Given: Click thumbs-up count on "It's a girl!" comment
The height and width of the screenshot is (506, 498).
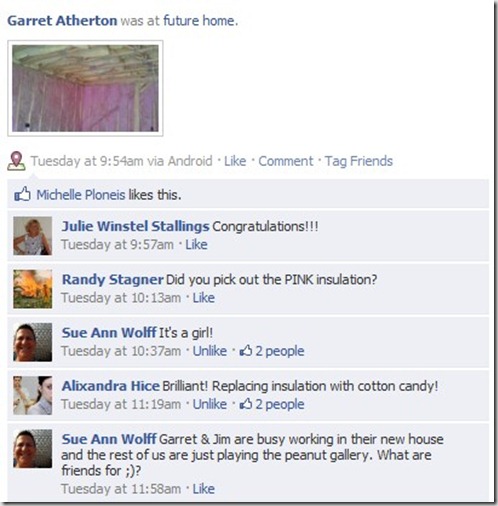Looking at the screenshot, I should 272,351.
